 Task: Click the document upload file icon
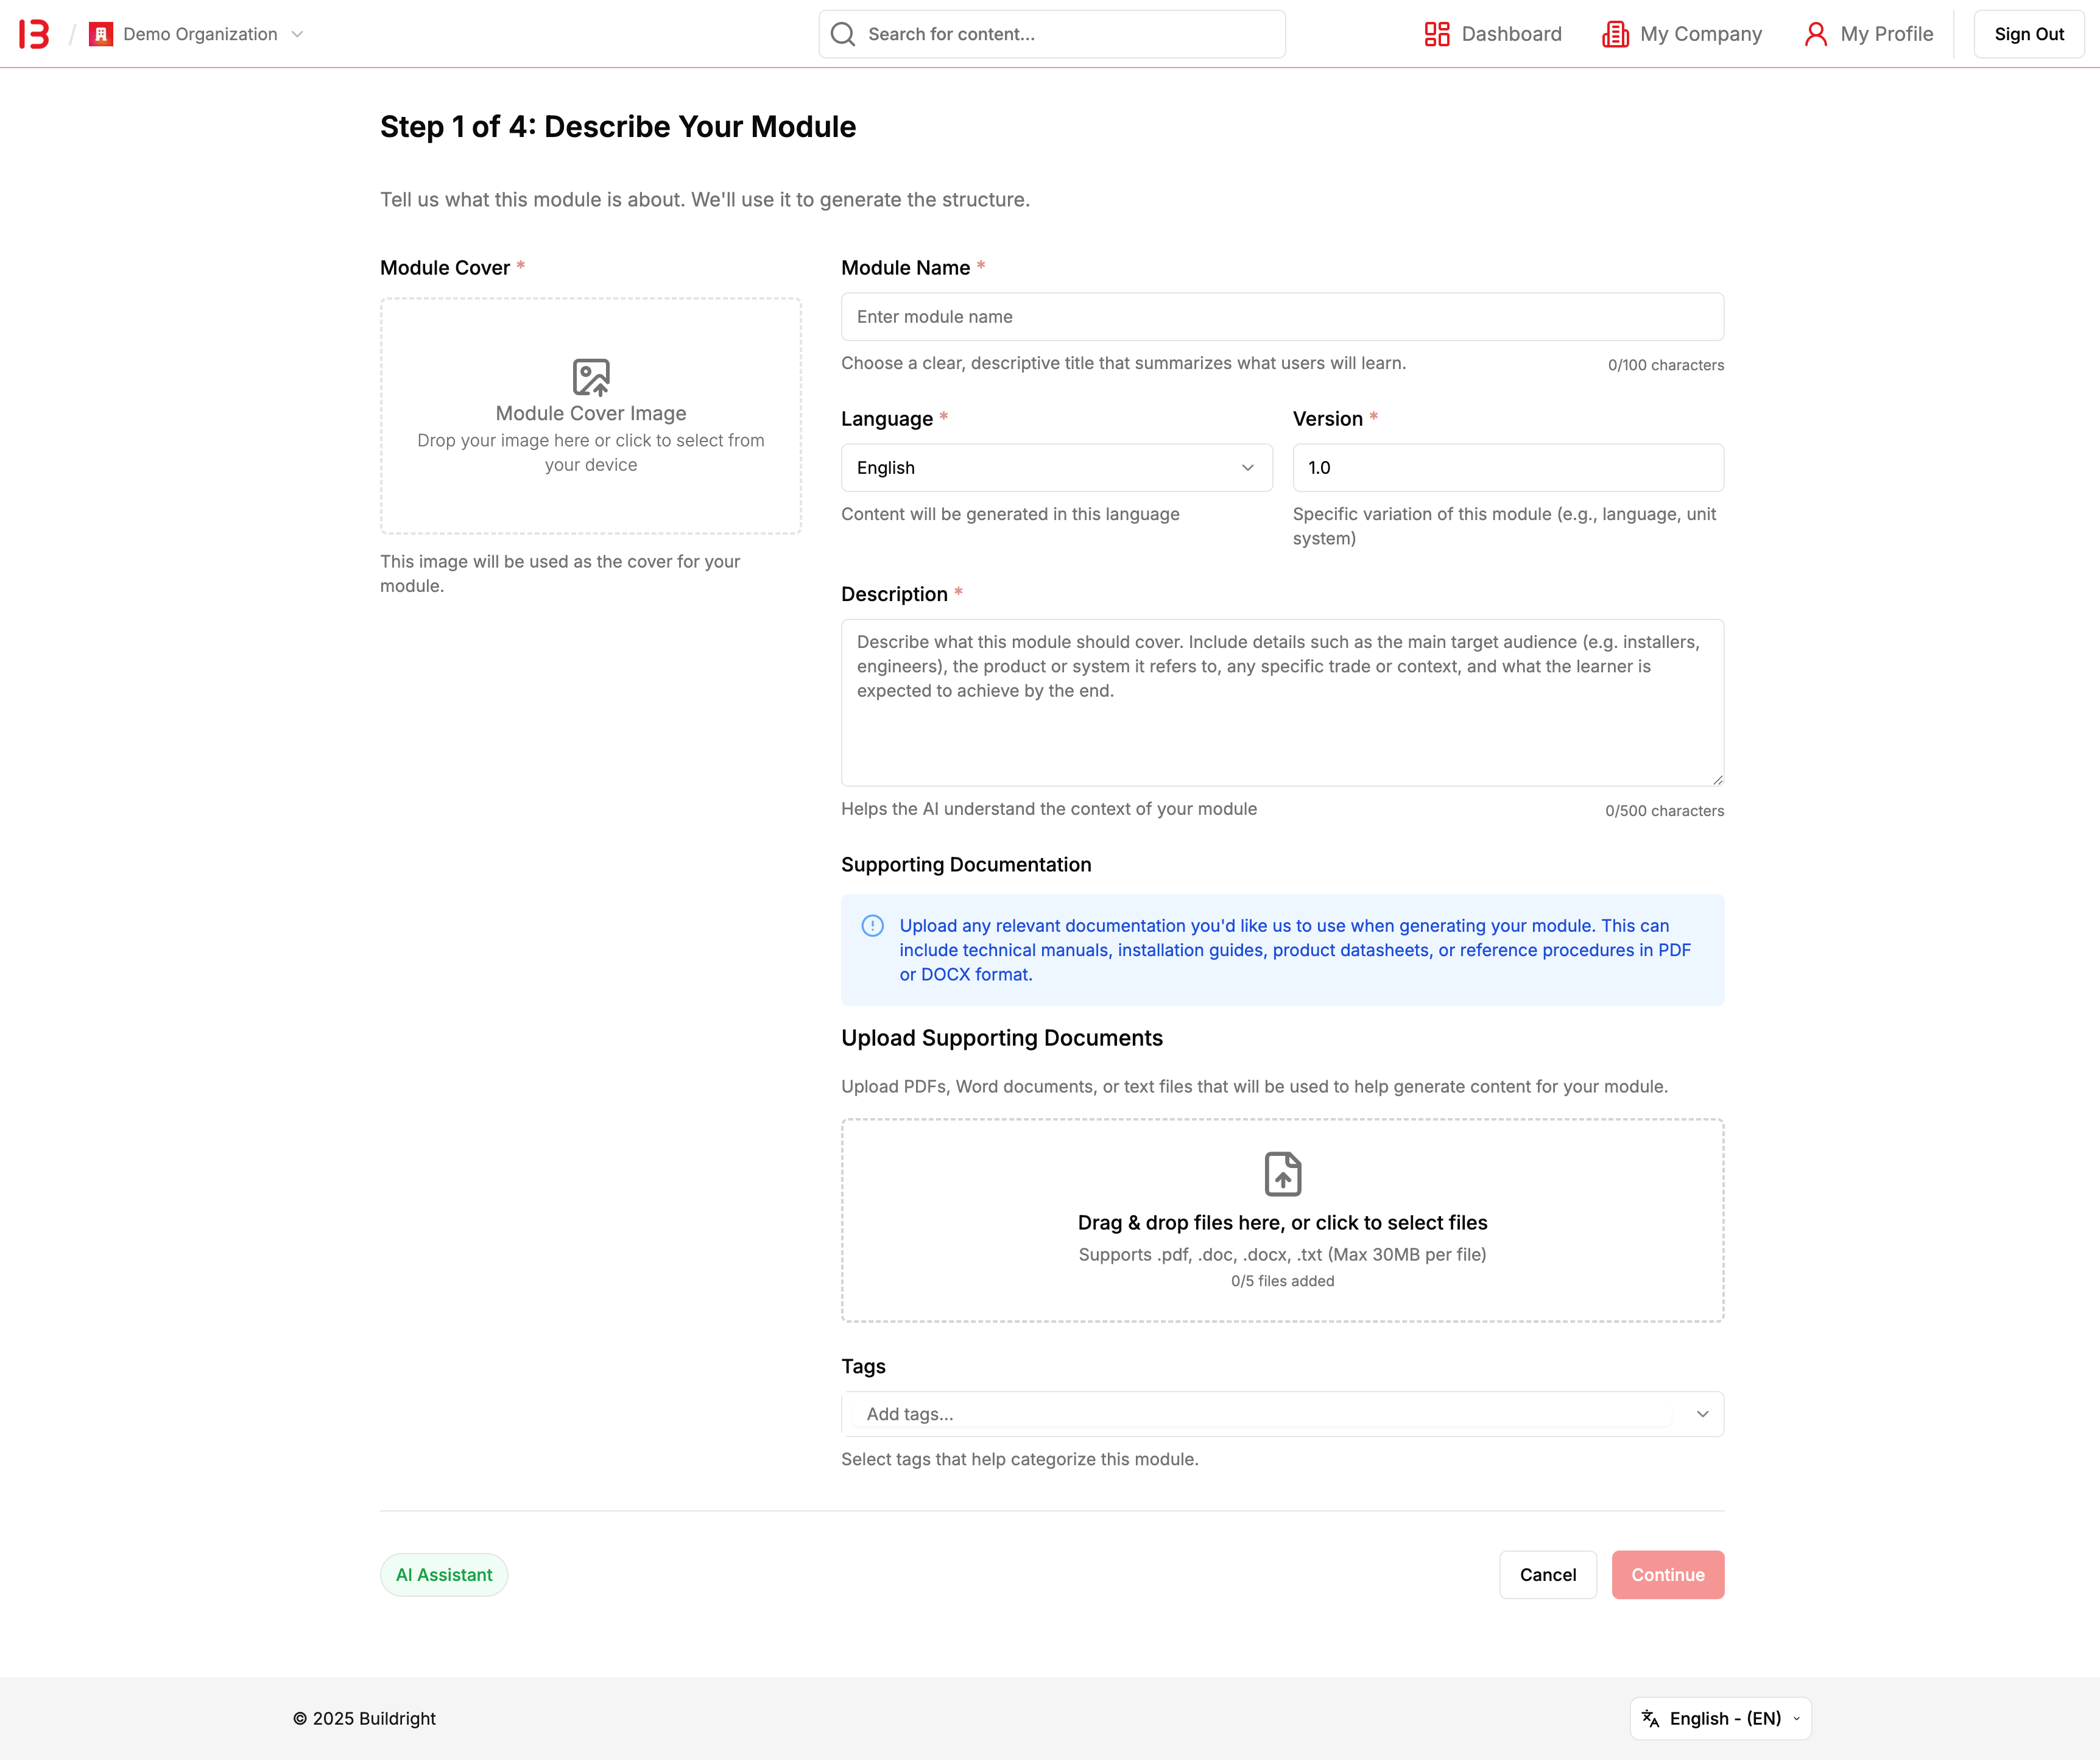(x=1282, y=1174)
